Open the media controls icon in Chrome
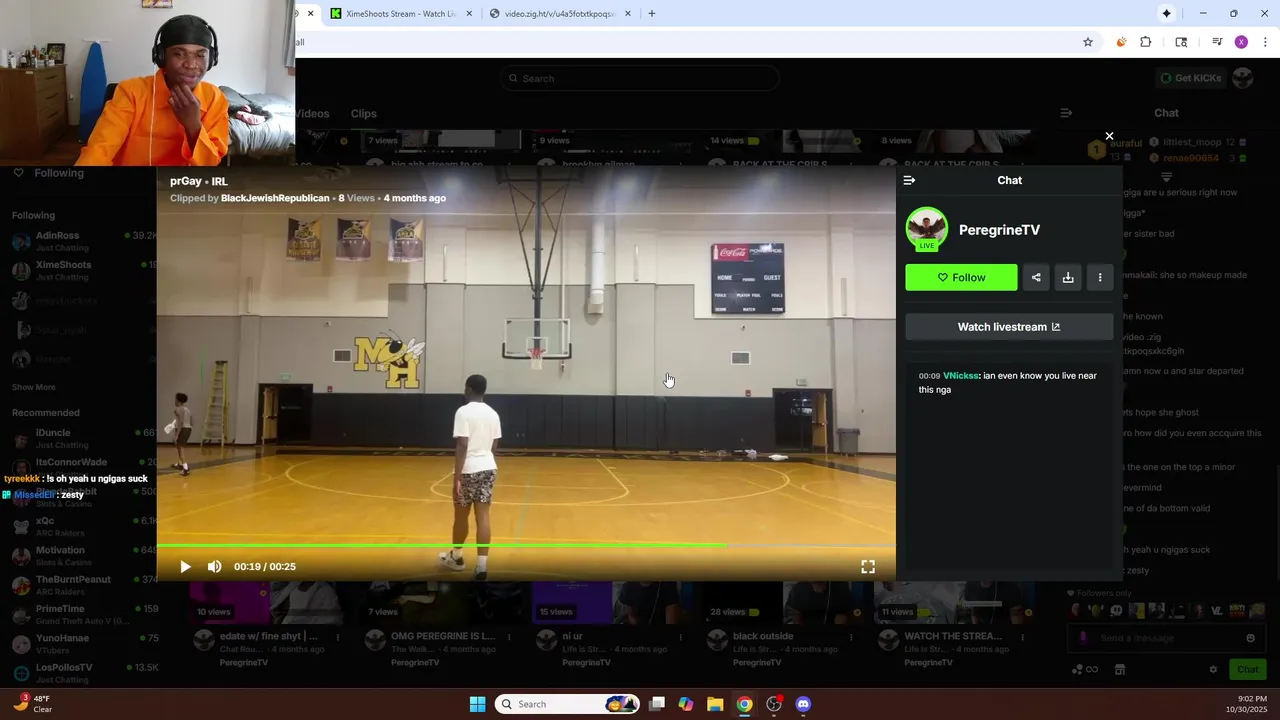Viewport: 1280px width, 720px height. click(1217, 42)
